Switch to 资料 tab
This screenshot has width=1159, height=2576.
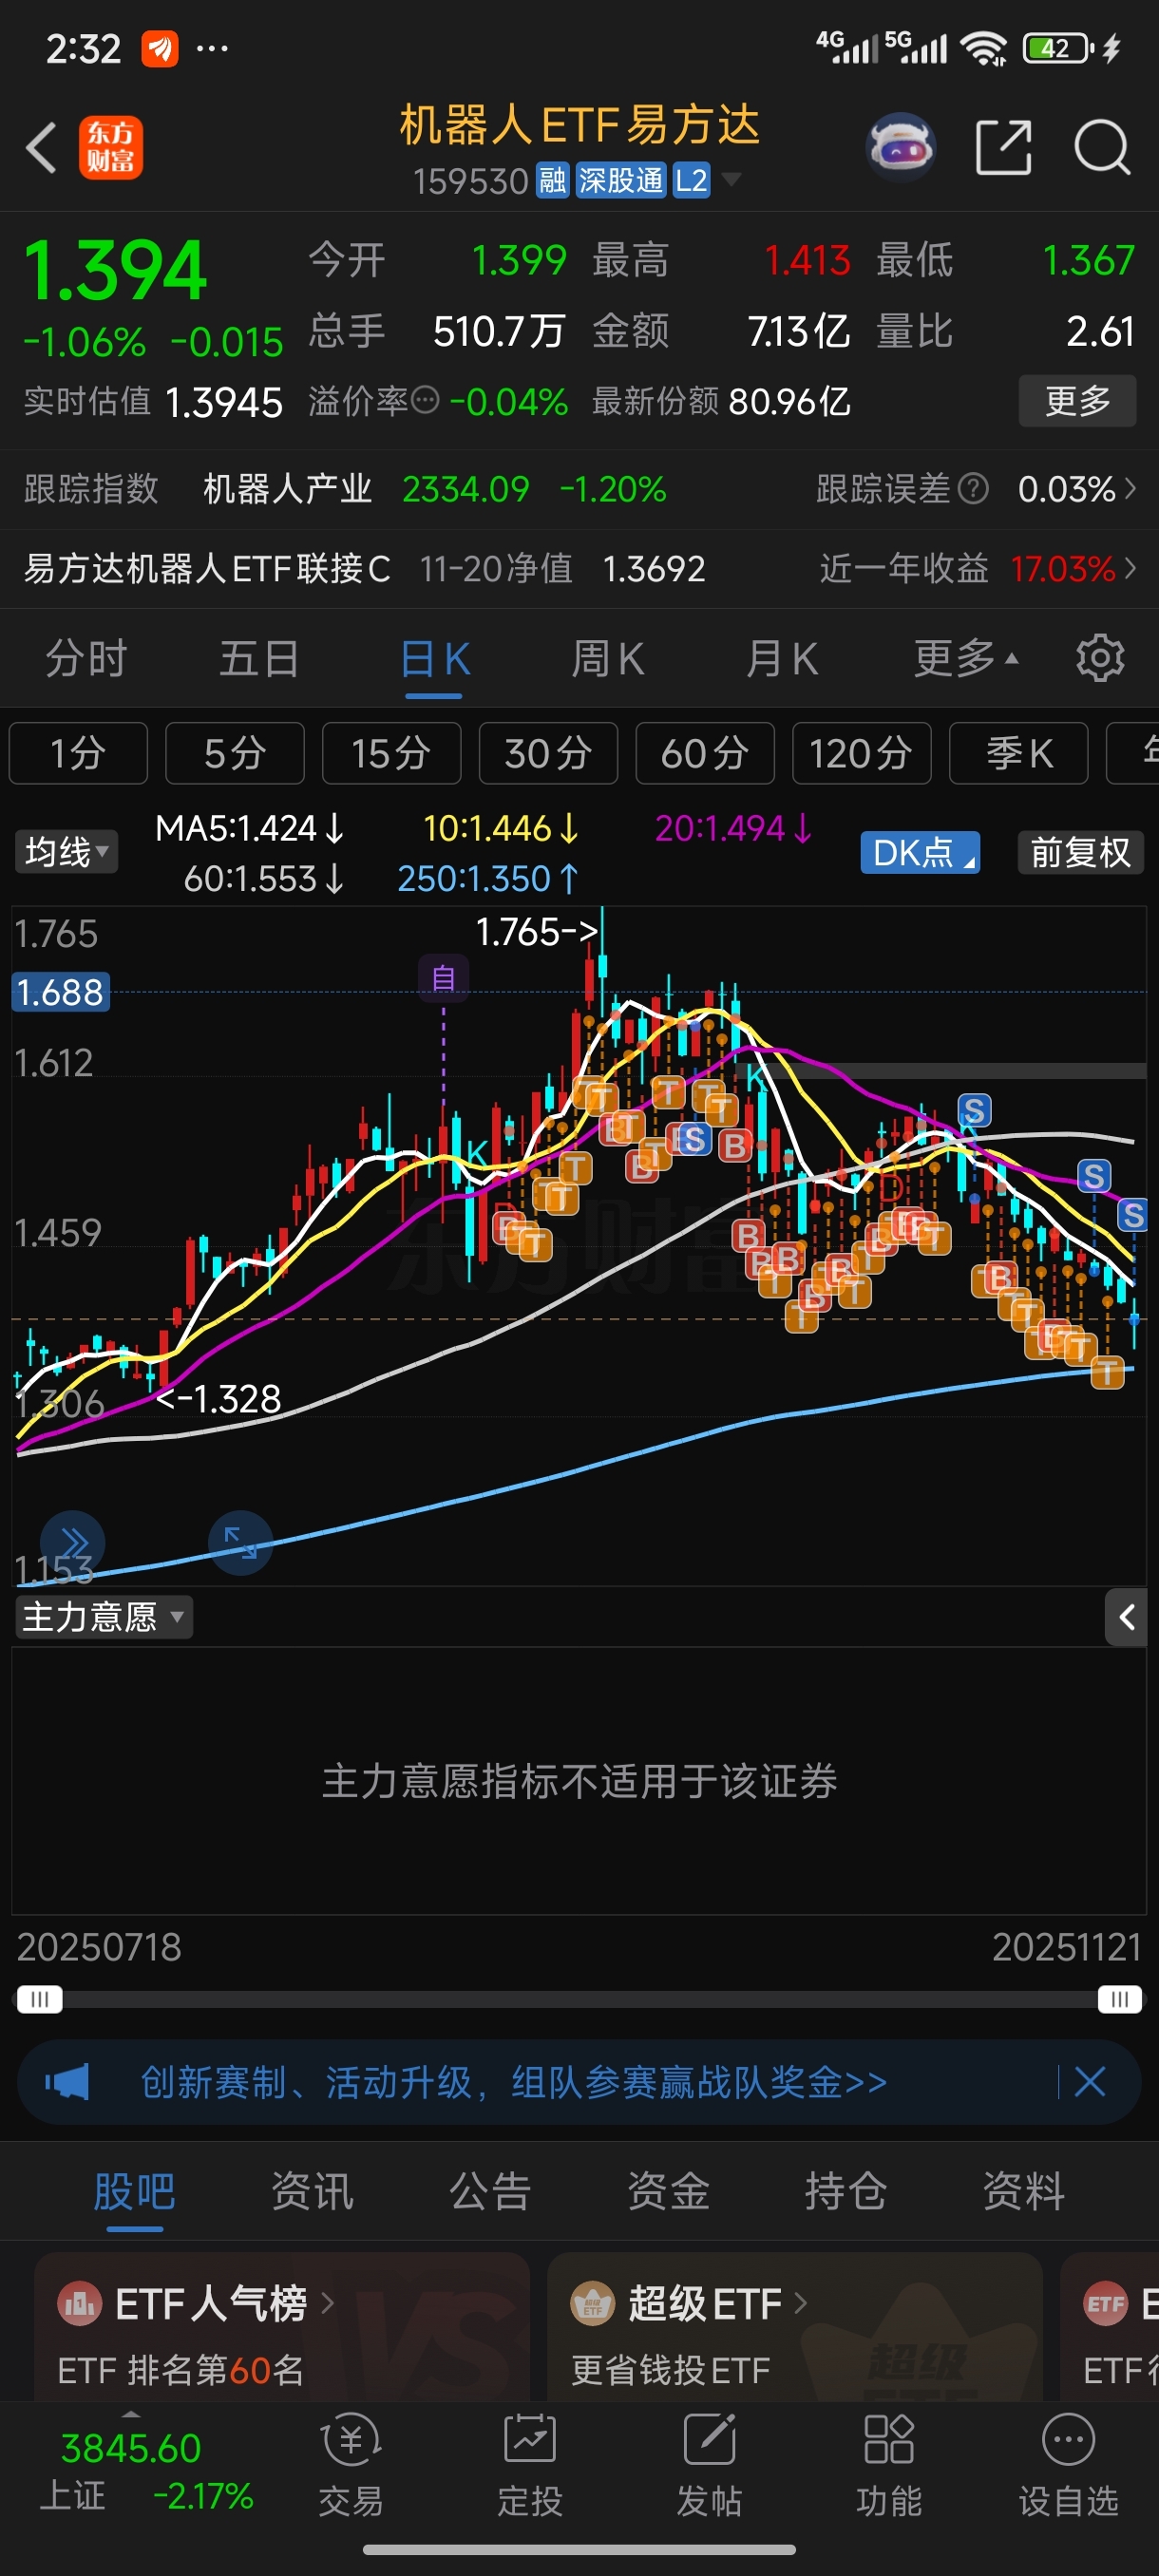pos(1024,2191)
